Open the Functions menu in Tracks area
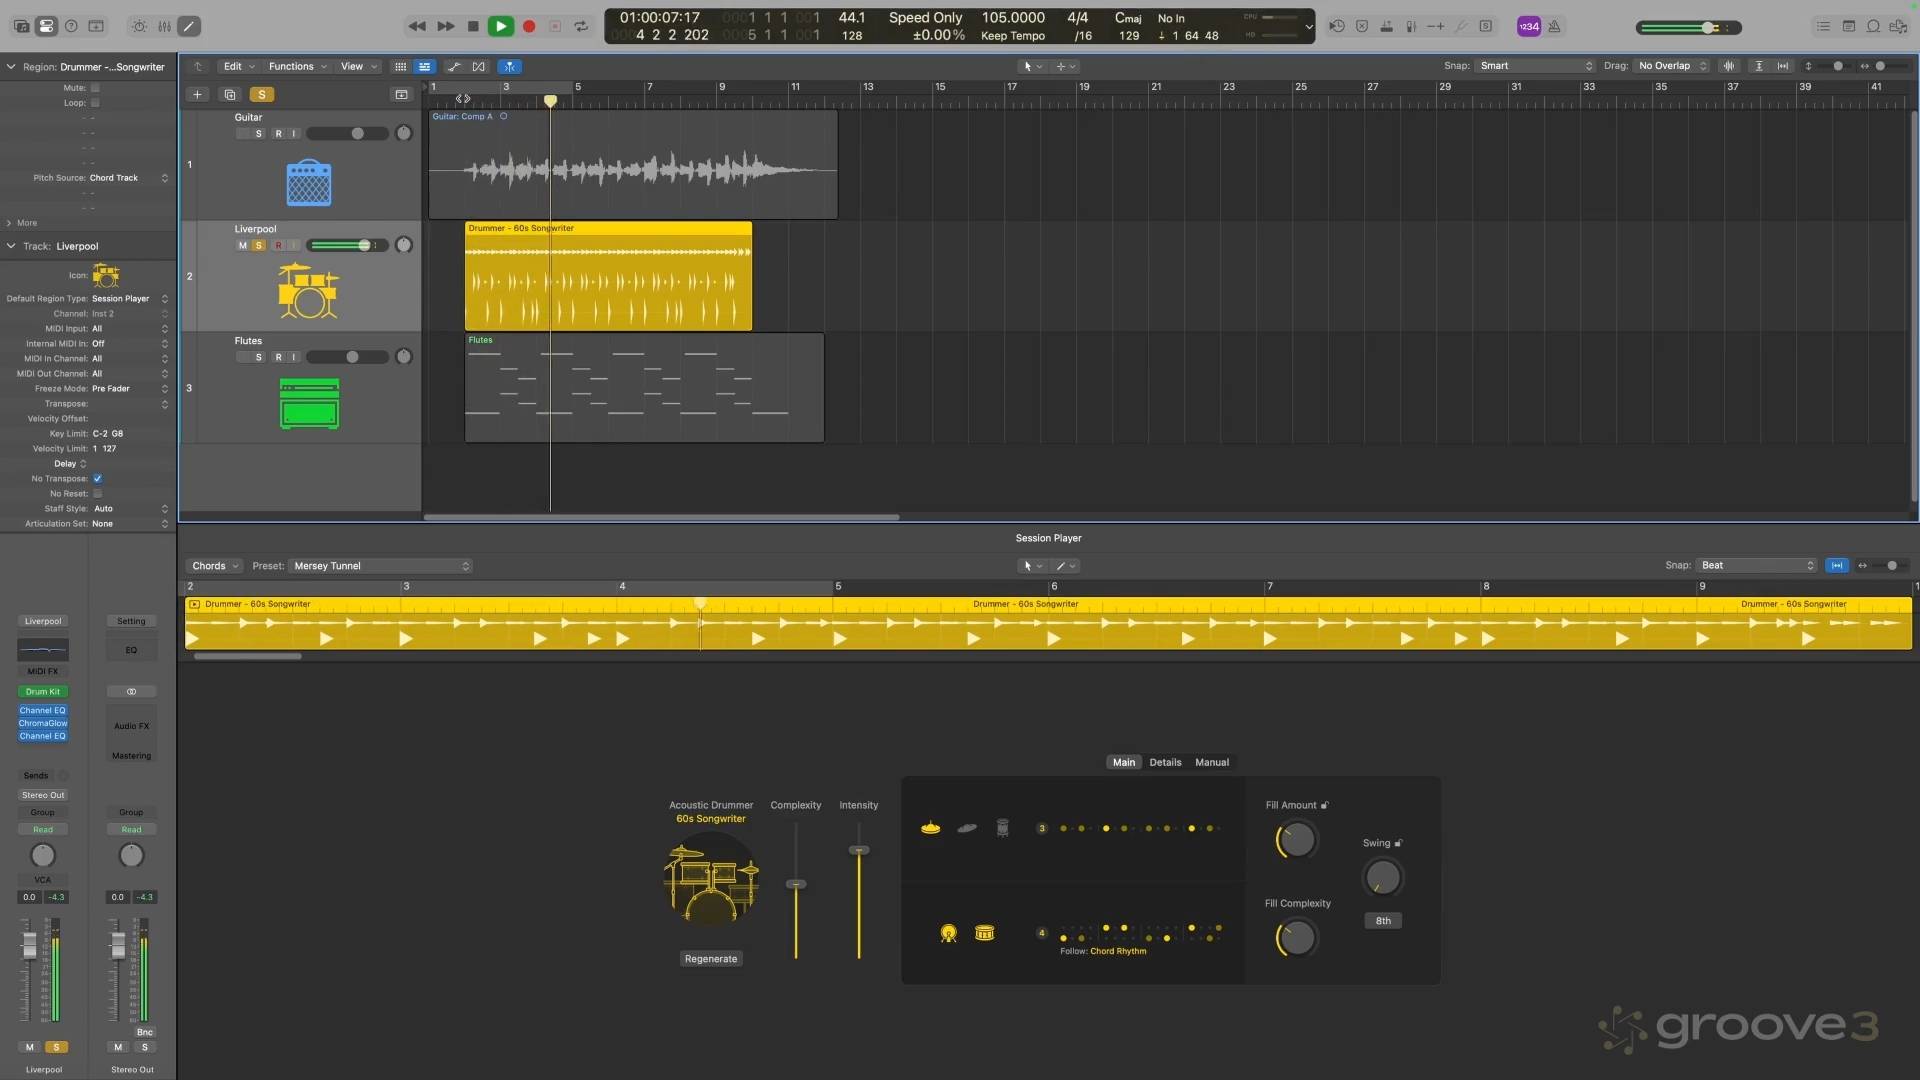1920x1080 pixels. point(297,66)
